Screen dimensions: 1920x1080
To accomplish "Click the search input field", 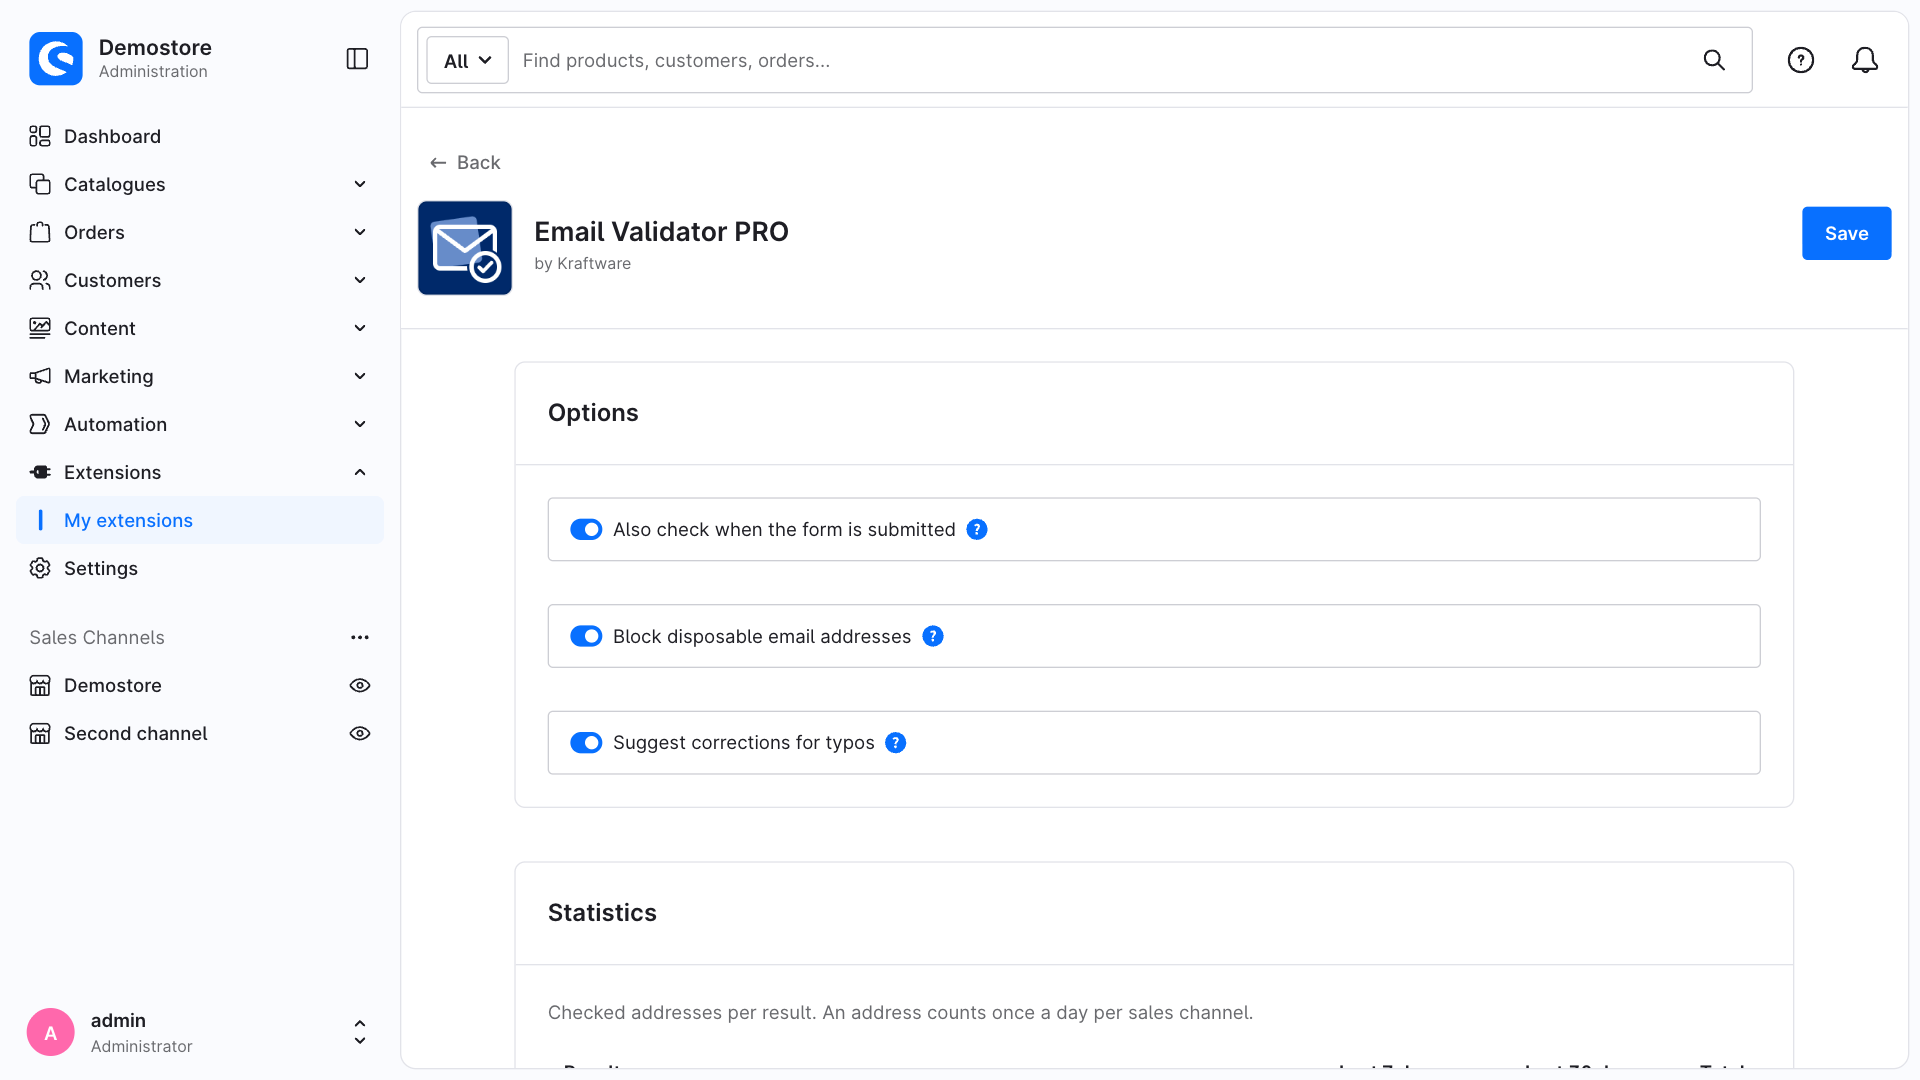I will click(x=1100, y=60).
